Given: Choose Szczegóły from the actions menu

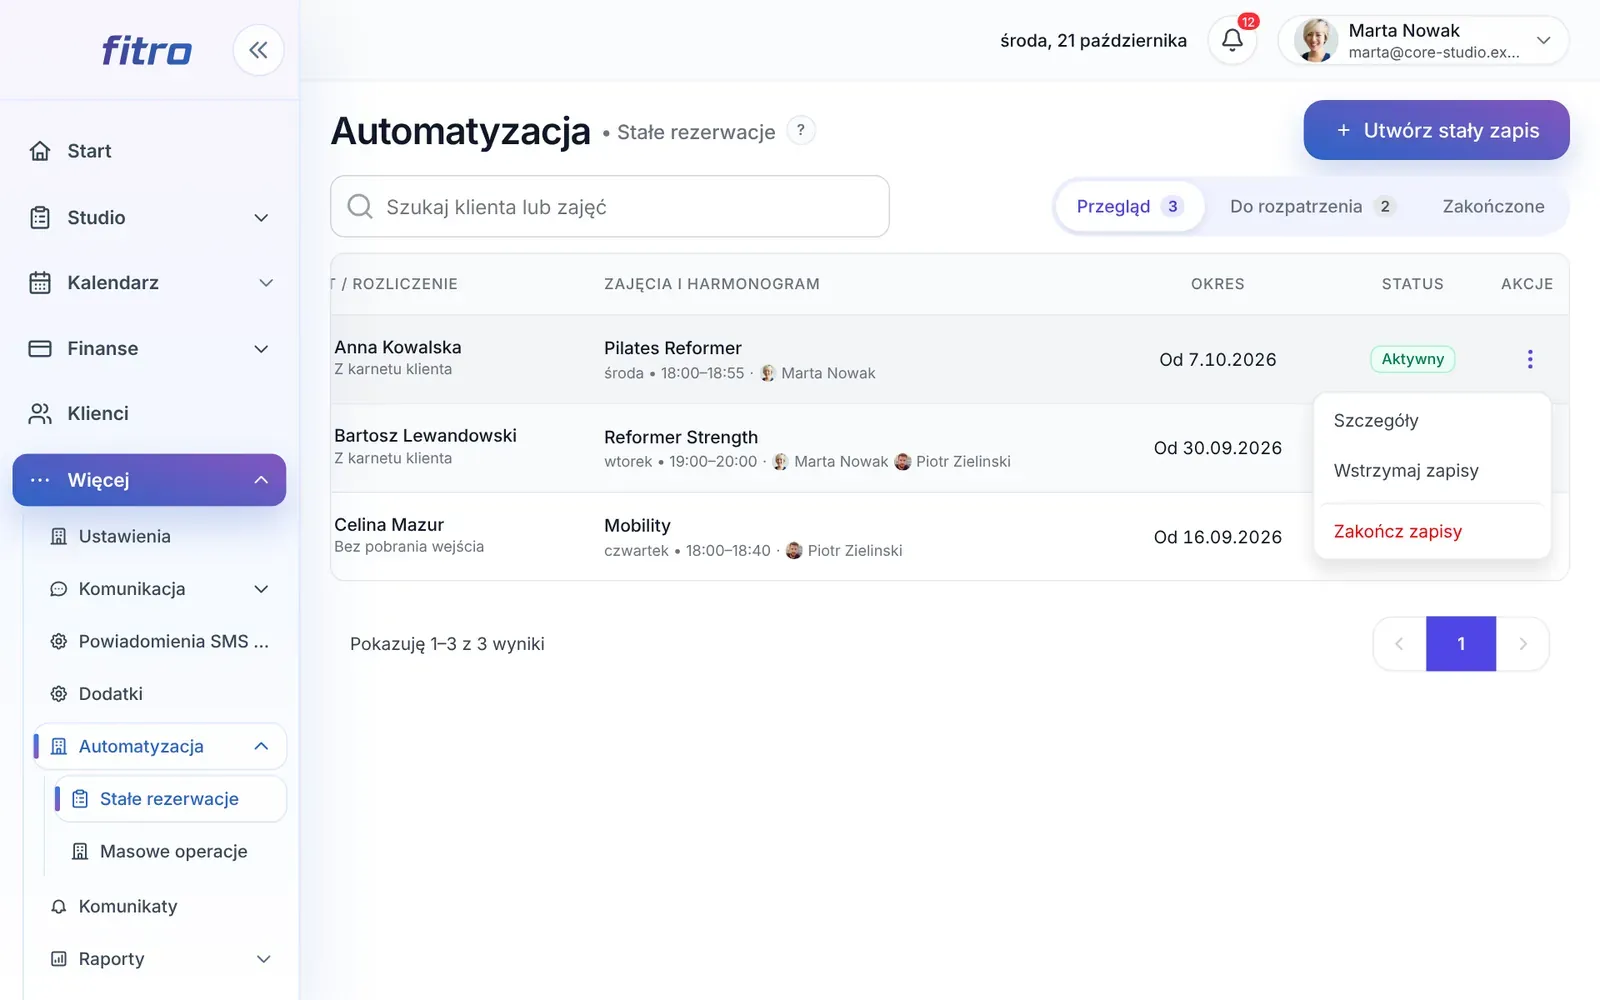Looking at the screenshot, I should click(1432, 421).
